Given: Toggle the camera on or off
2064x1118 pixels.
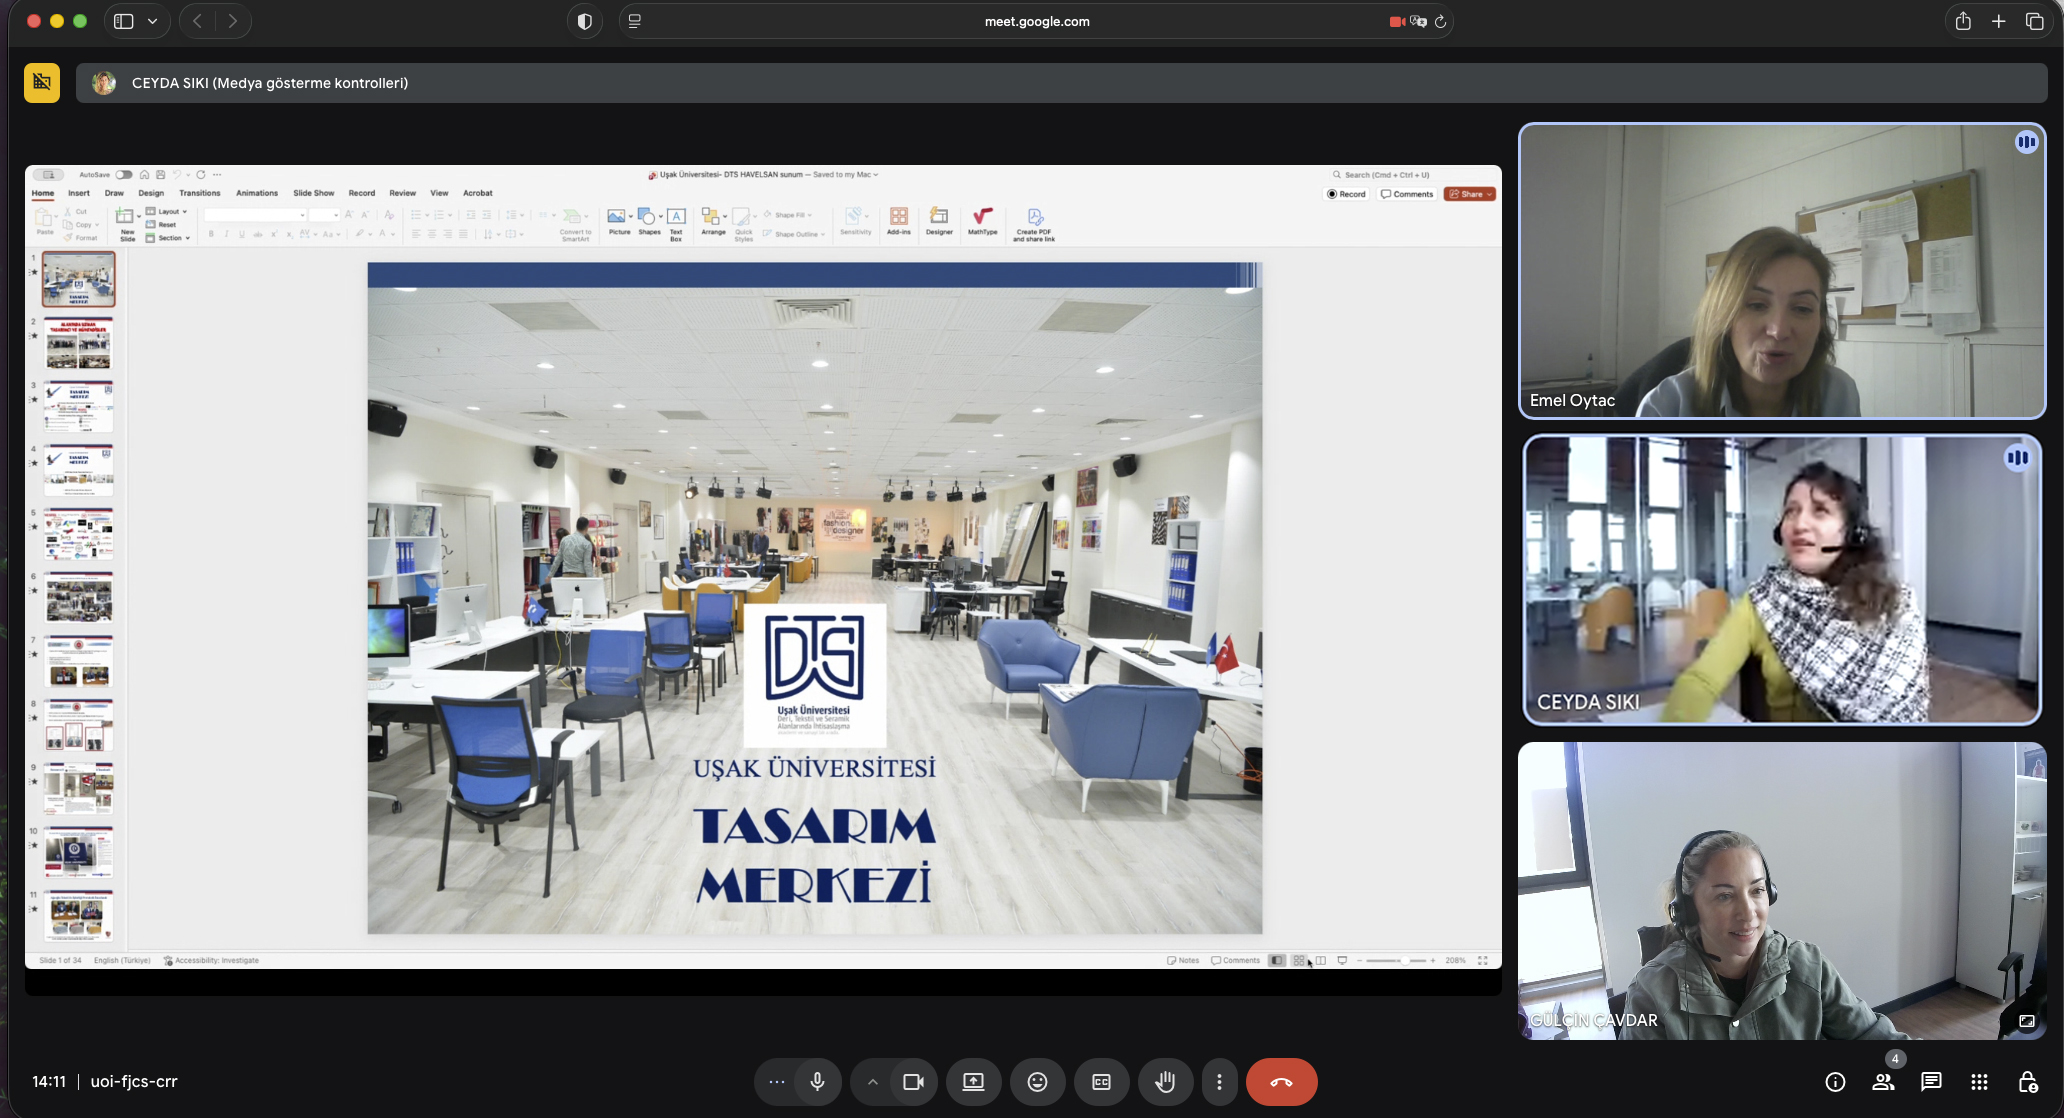Looking at the screenshot, I should click(x=913, y=1082).
